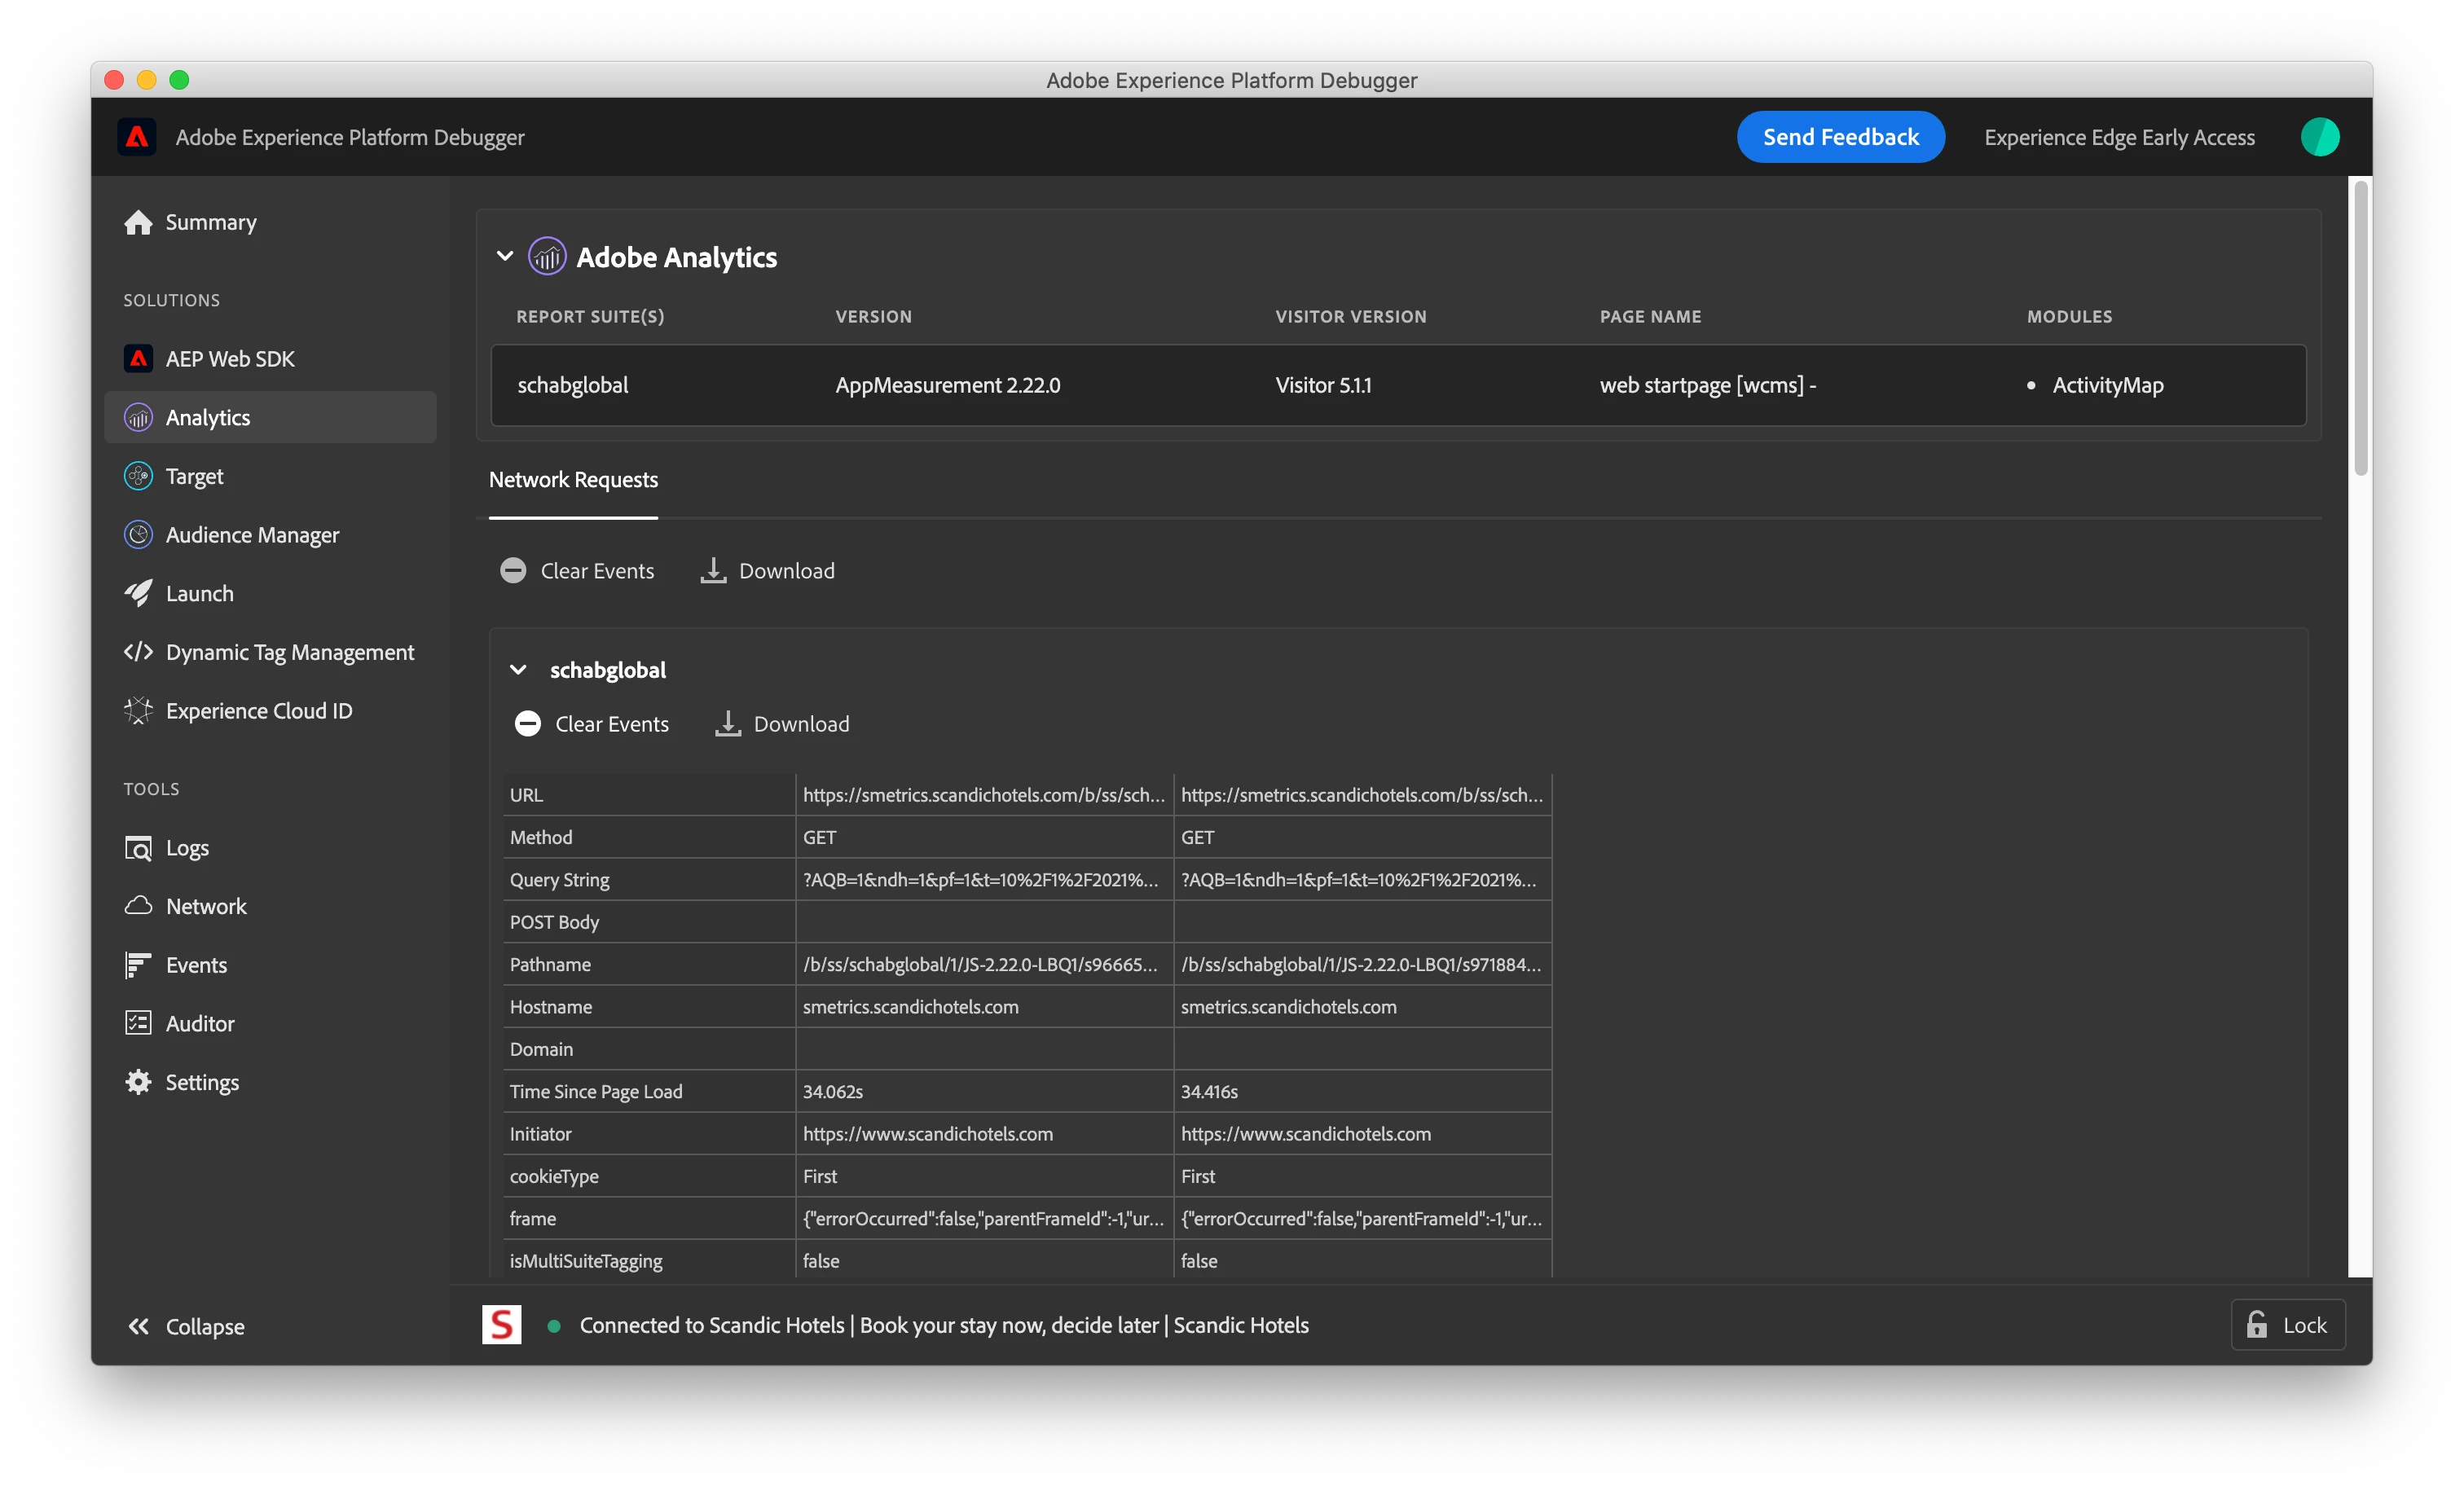Collapse the Adobe Analytics section

click(x=505, y=257)
